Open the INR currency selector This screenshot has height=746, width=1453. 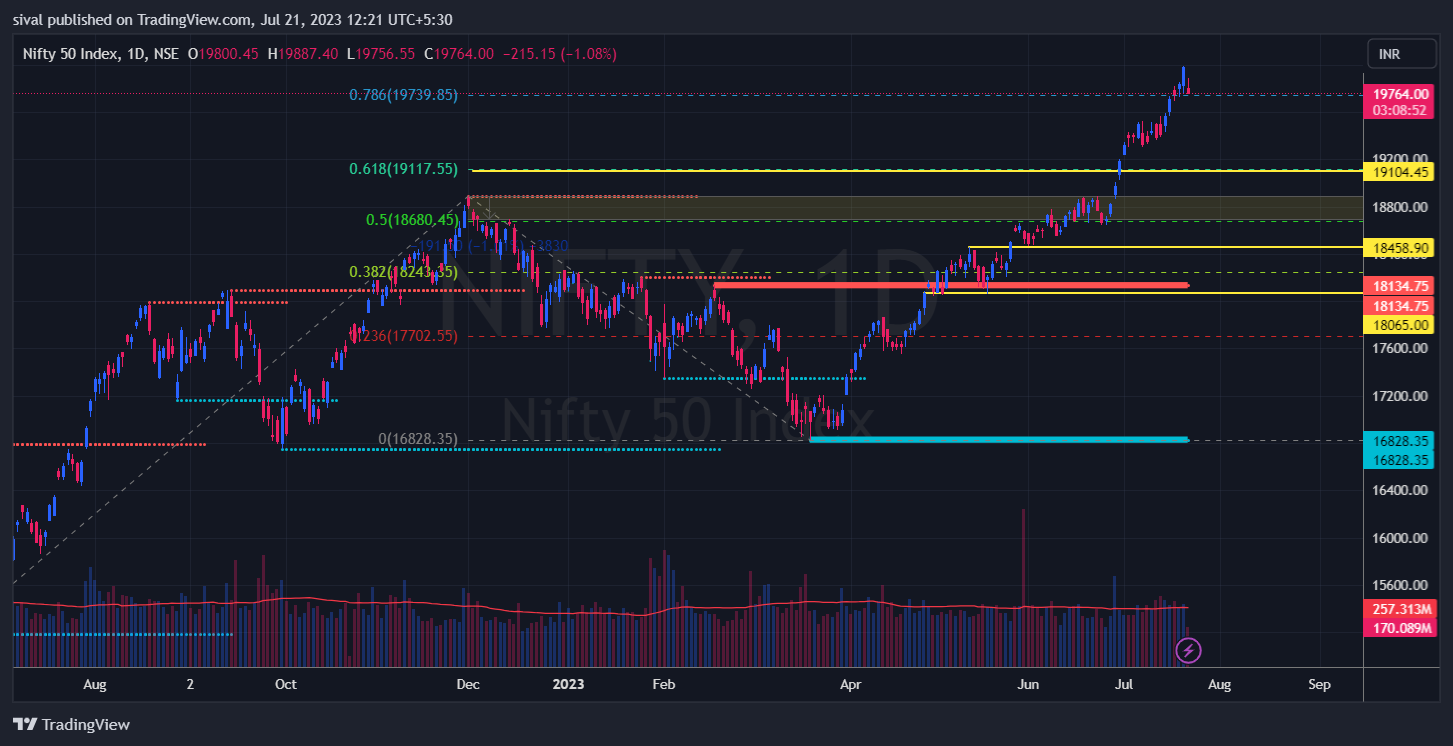pyautogui.click(x=1400, y=53)
